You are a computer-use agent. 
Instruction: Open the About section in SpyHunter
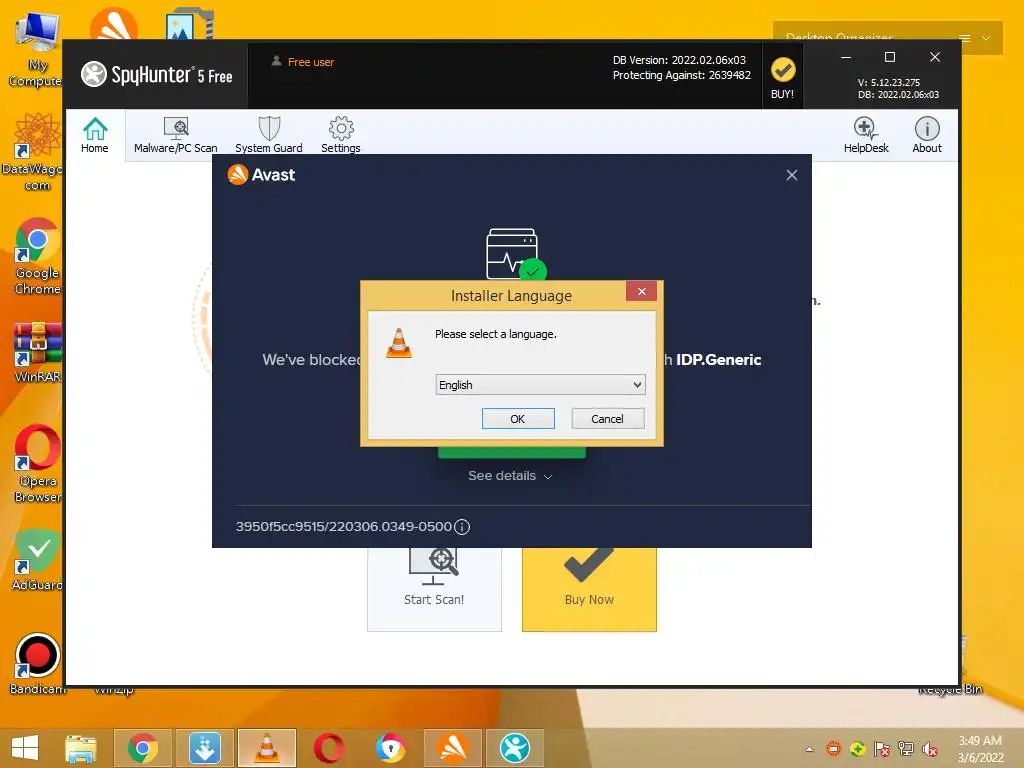coord(927,135)
